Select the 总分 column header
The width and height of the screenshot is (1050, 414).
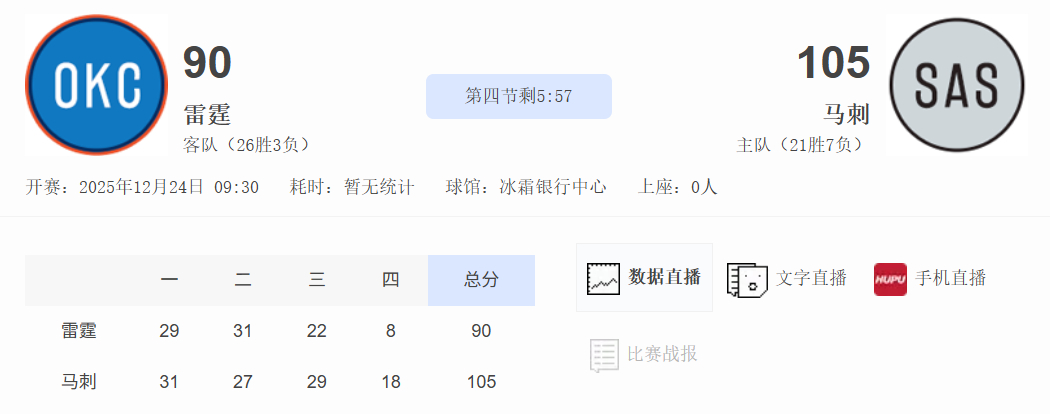(481, 280)
